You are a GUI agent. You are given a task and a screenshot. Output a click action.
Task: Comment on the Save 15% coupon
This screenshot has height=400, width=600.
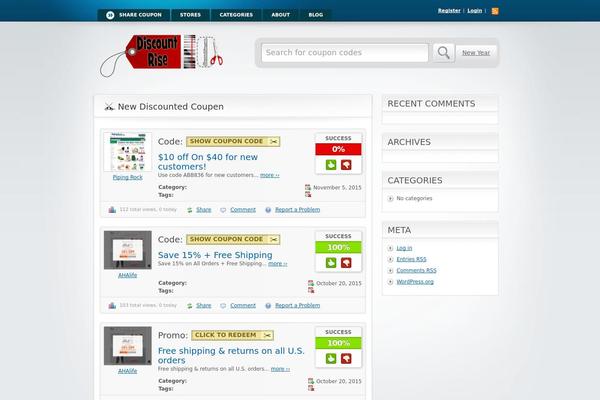[243, 305]
